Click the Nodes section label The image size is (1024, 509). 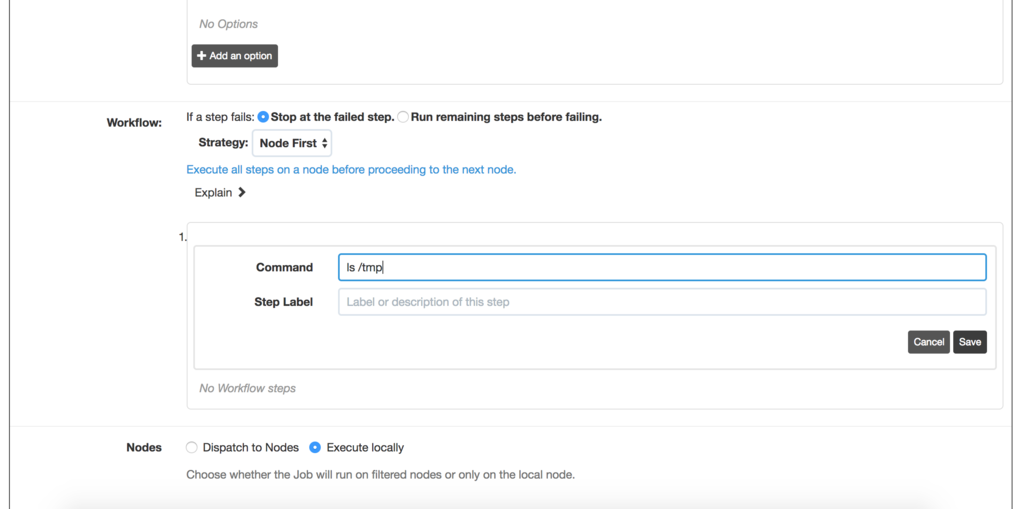tap(144, 447)
